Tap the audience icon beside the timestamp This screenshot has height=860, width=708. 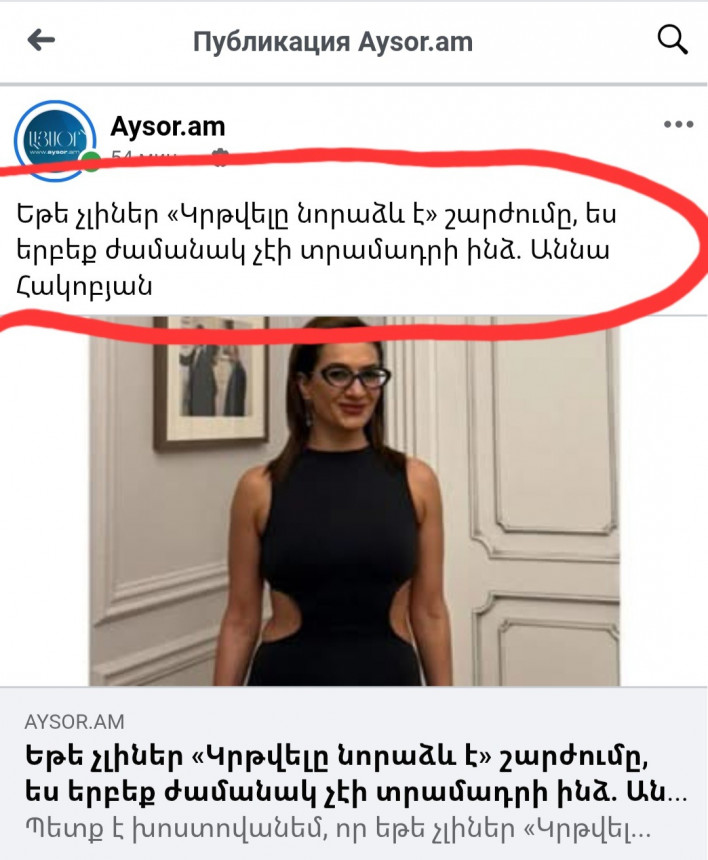(220, 157)
